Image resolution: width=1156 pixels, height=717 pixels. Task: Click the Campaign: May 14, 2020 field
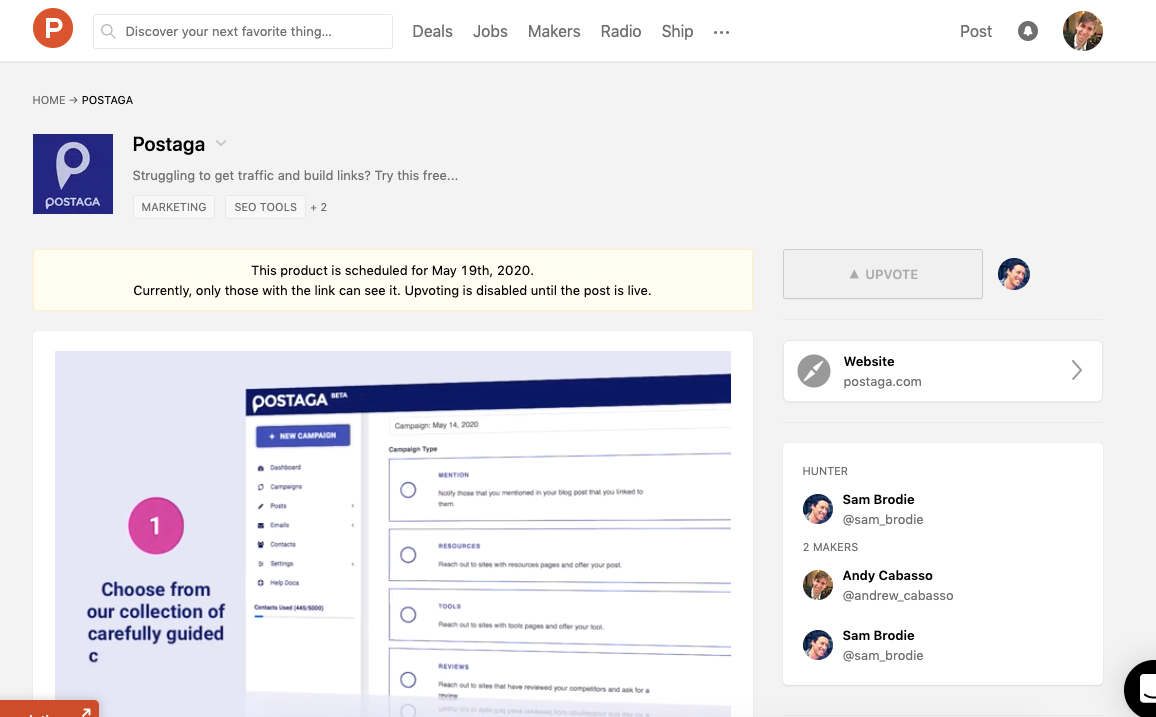click(559, 425)
